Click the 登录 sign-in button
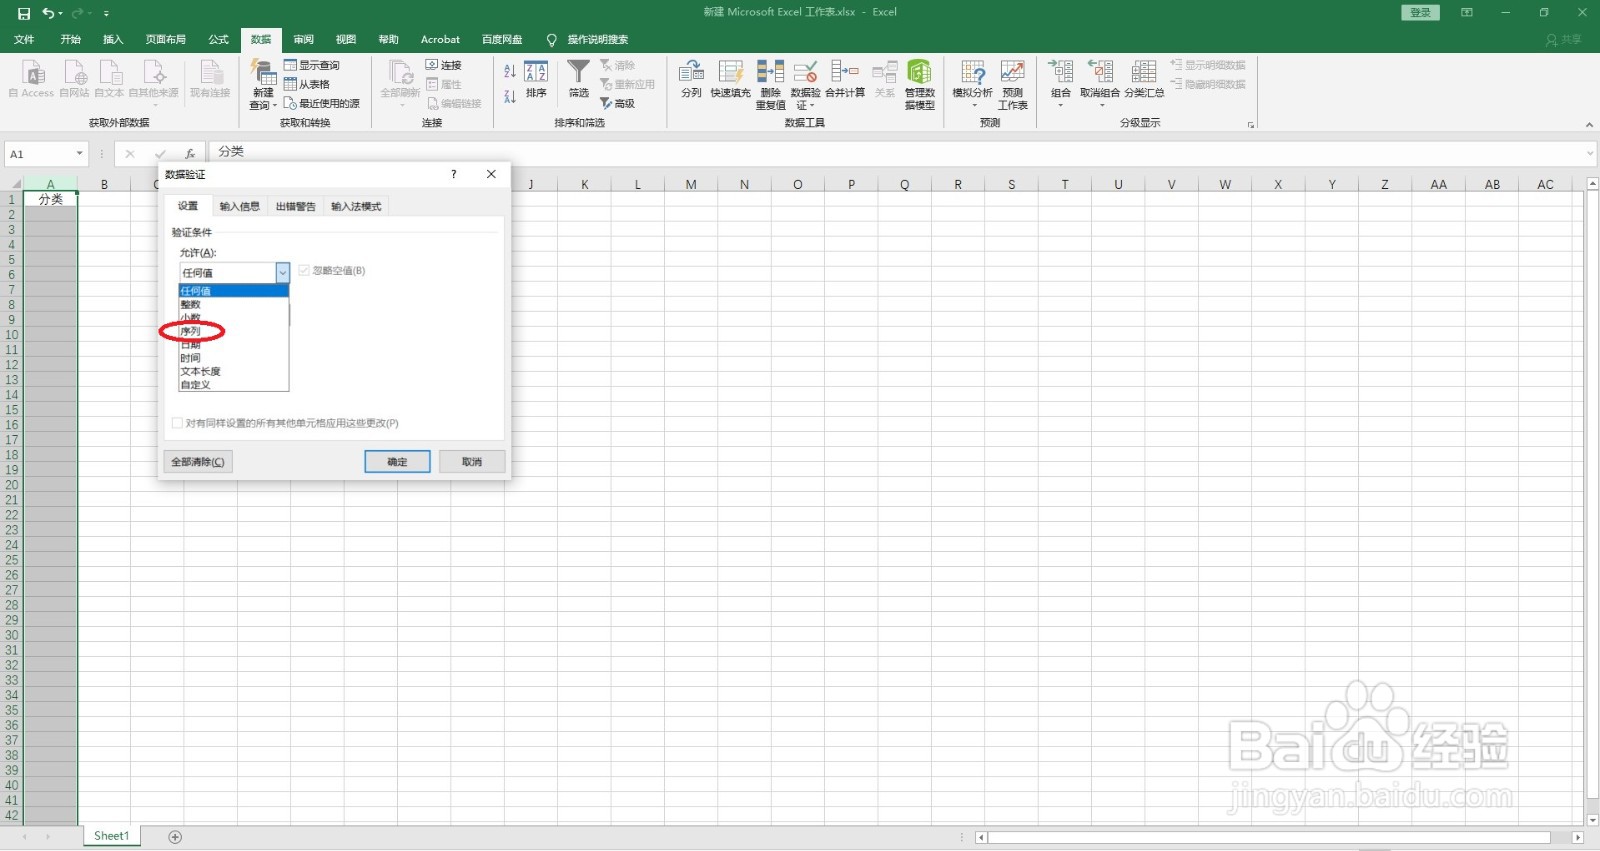This screenshot has height=851, width=1600. (1421, 13)
